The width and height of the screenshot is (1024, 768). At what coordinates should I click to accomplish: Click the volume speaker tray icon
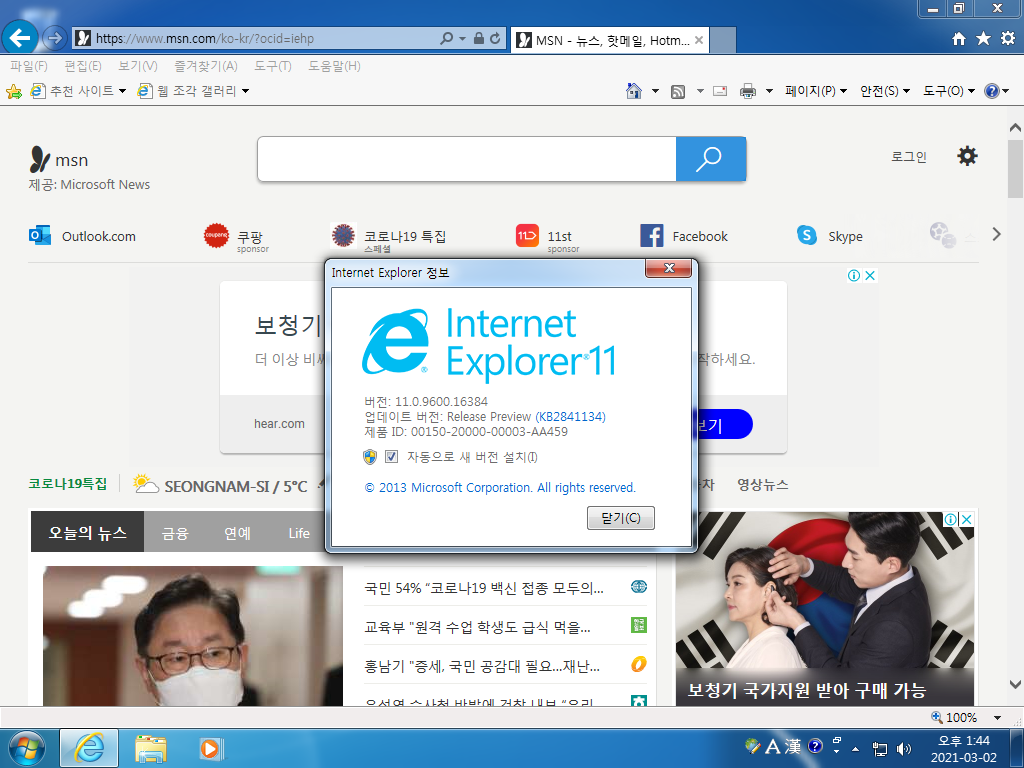pyautogui.click(x=904, y=748)
